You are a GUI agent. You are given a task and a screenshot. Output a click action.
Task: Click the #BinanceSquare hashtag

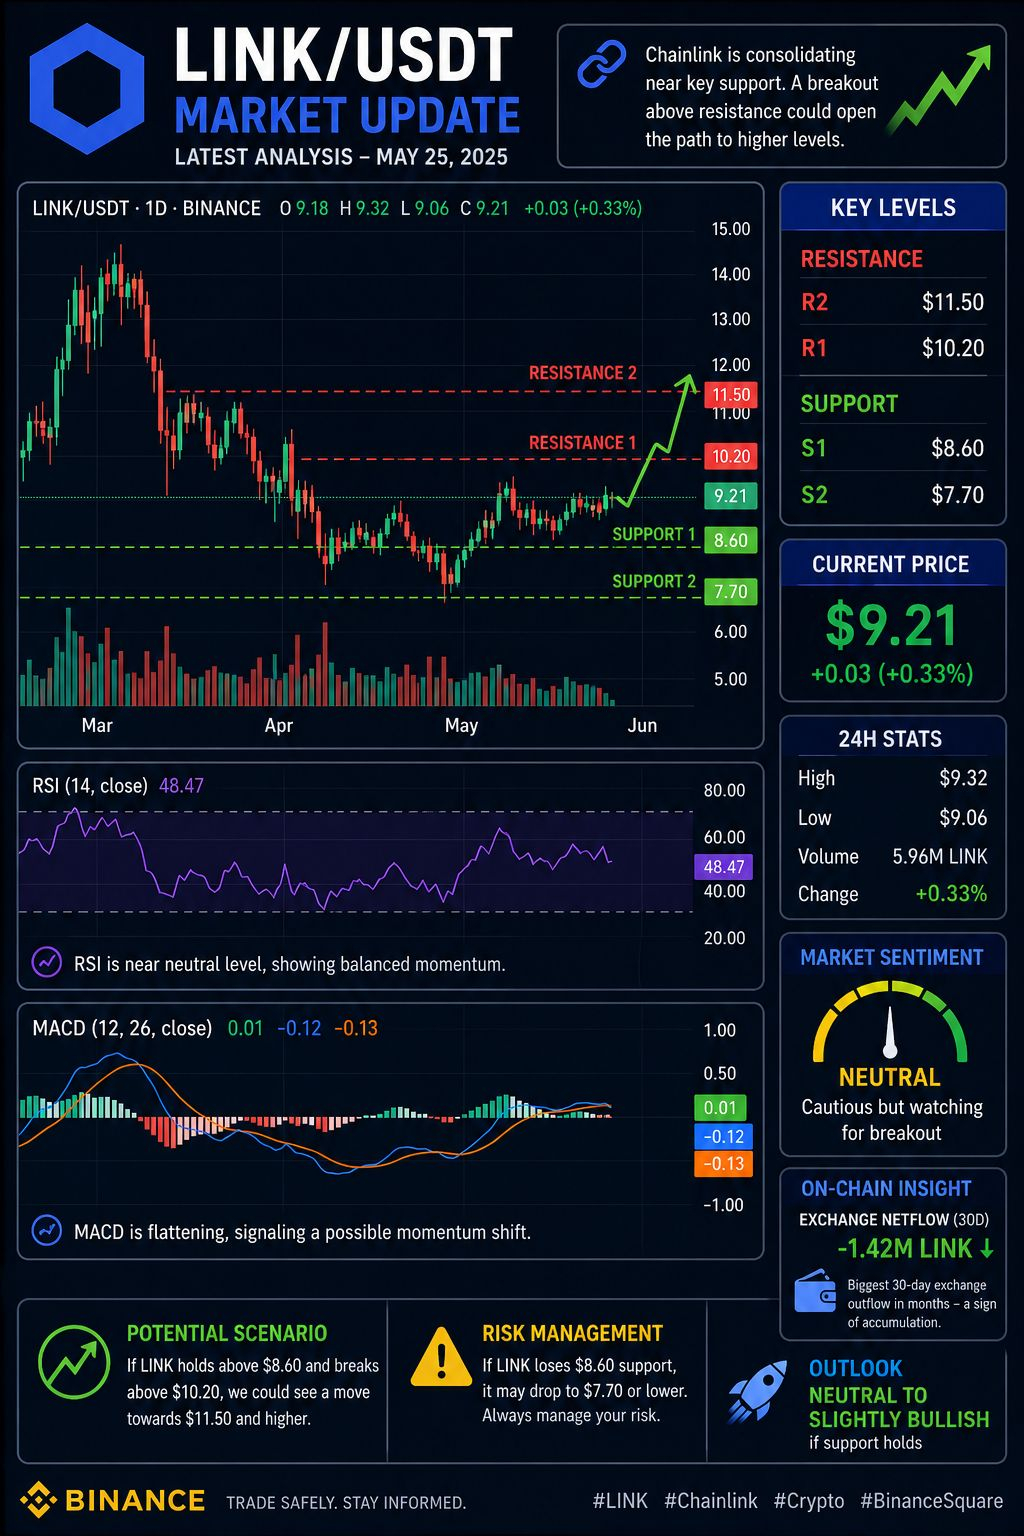point(931,1501)
